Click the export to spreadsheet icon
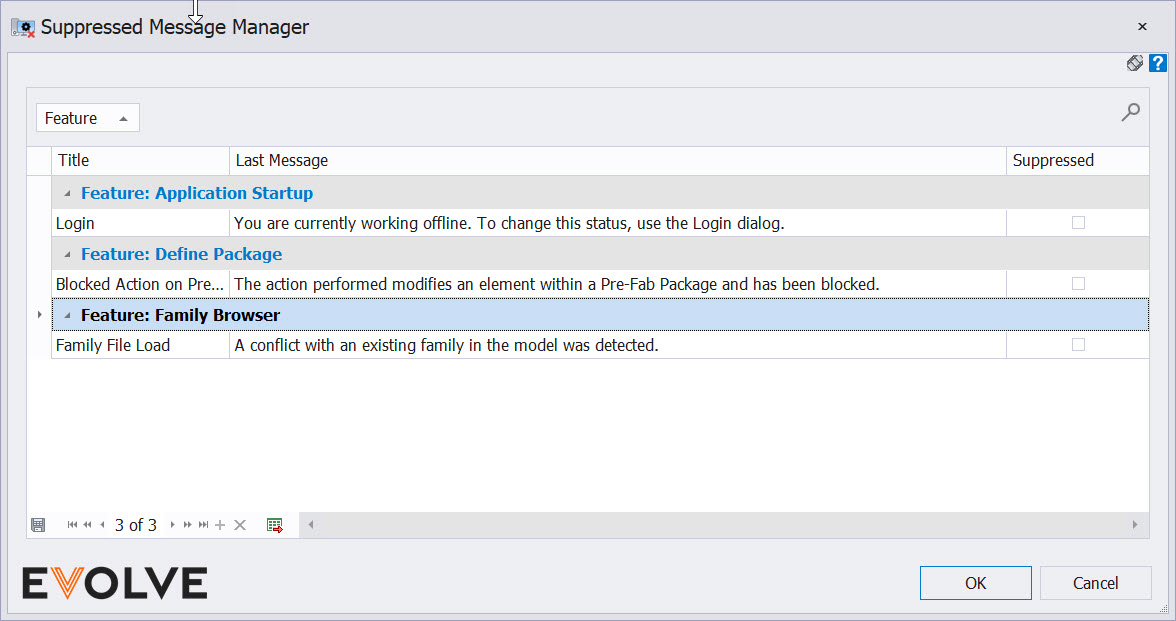 [x=274, y=525]
